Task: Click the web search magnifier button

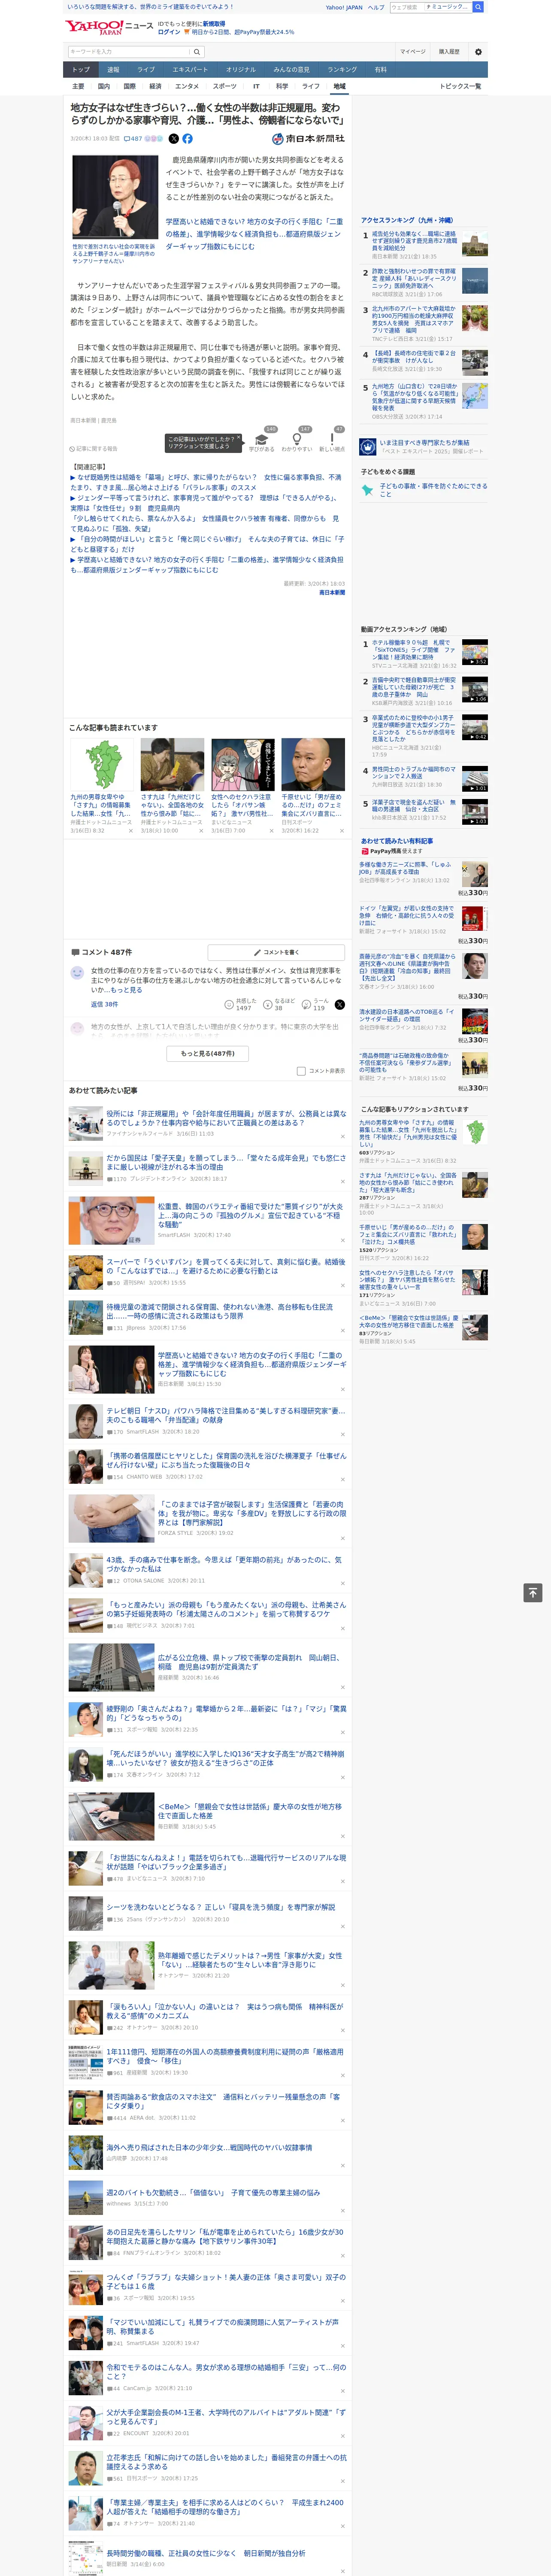Action: (478, 7)
